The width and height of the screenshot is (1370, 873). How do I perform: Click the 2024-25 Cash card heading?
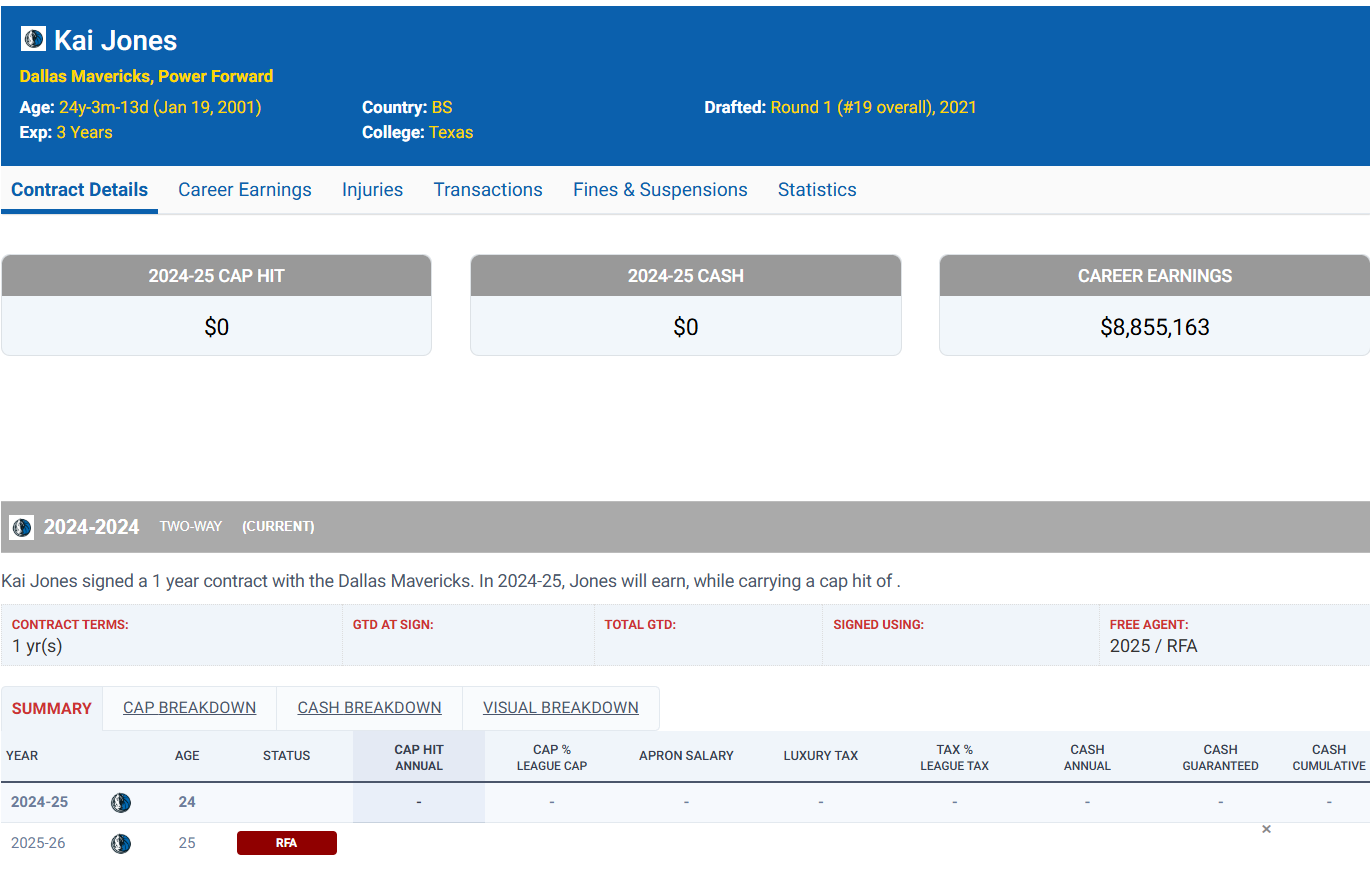coord(686,276)
